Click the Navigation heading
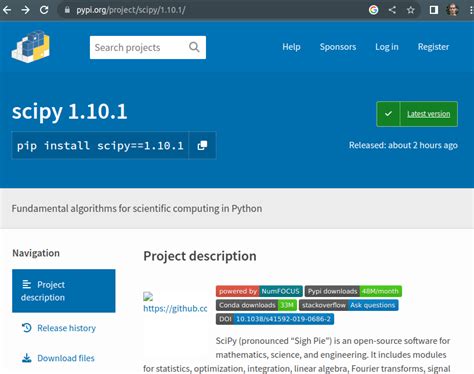Screen dimensions: 474x374 [36, 253]
